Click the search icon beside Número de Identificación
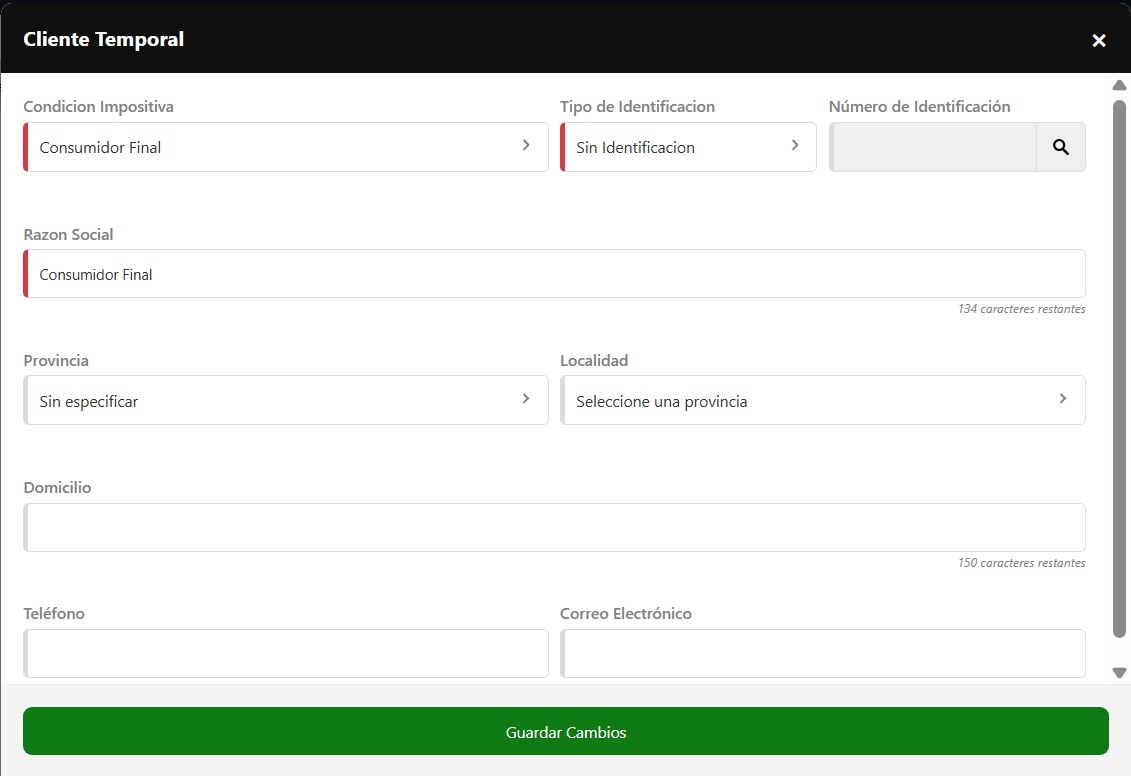 (1060, 147)
